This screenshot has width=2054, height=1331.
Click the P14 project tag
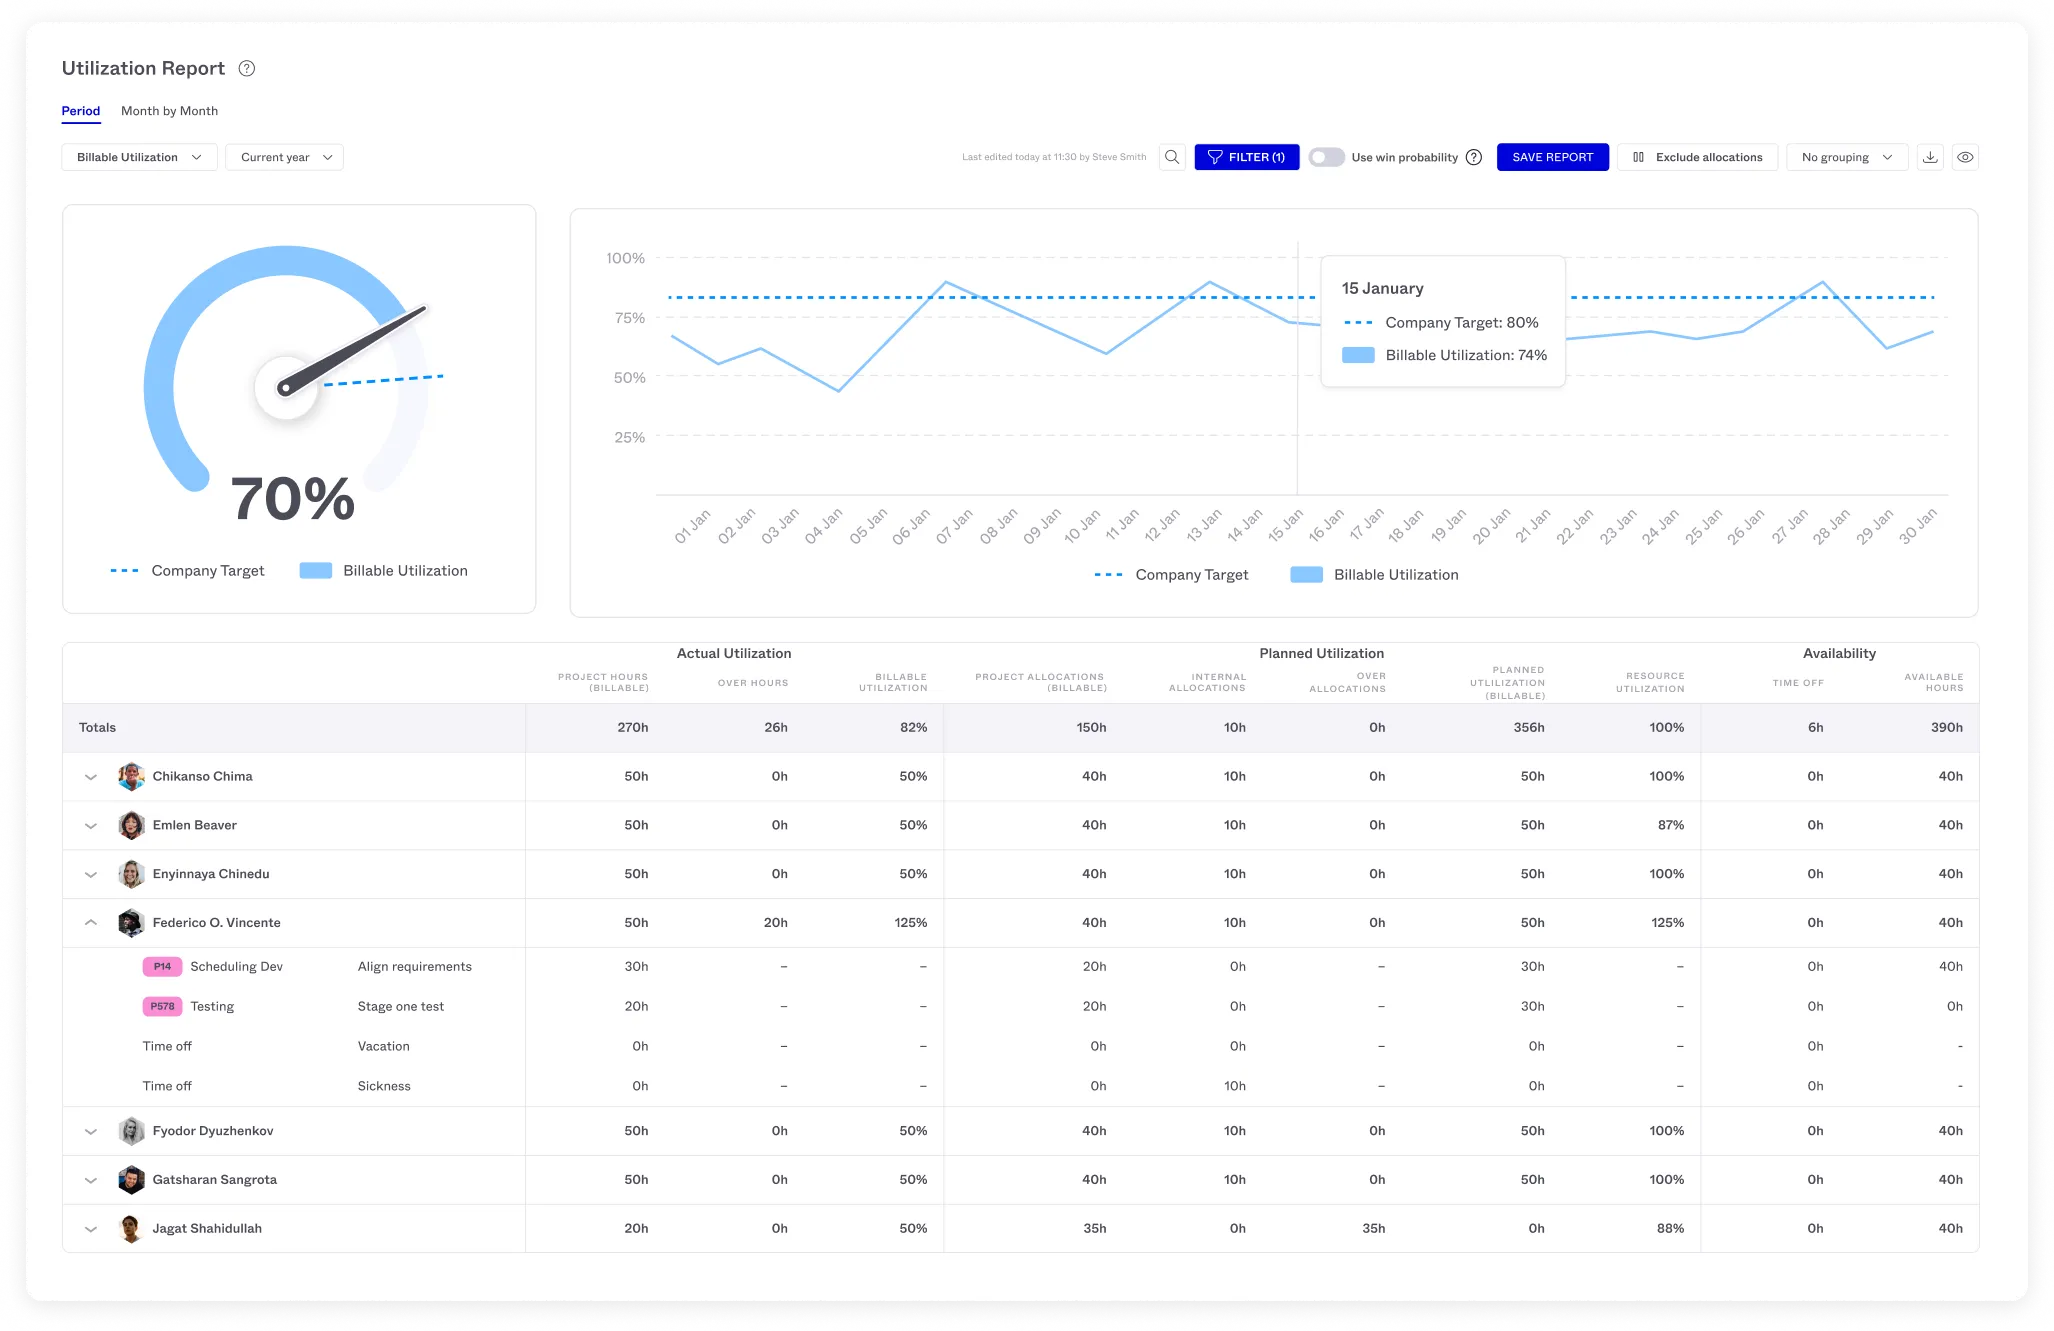pyautogui.click(x=162, y=966)
